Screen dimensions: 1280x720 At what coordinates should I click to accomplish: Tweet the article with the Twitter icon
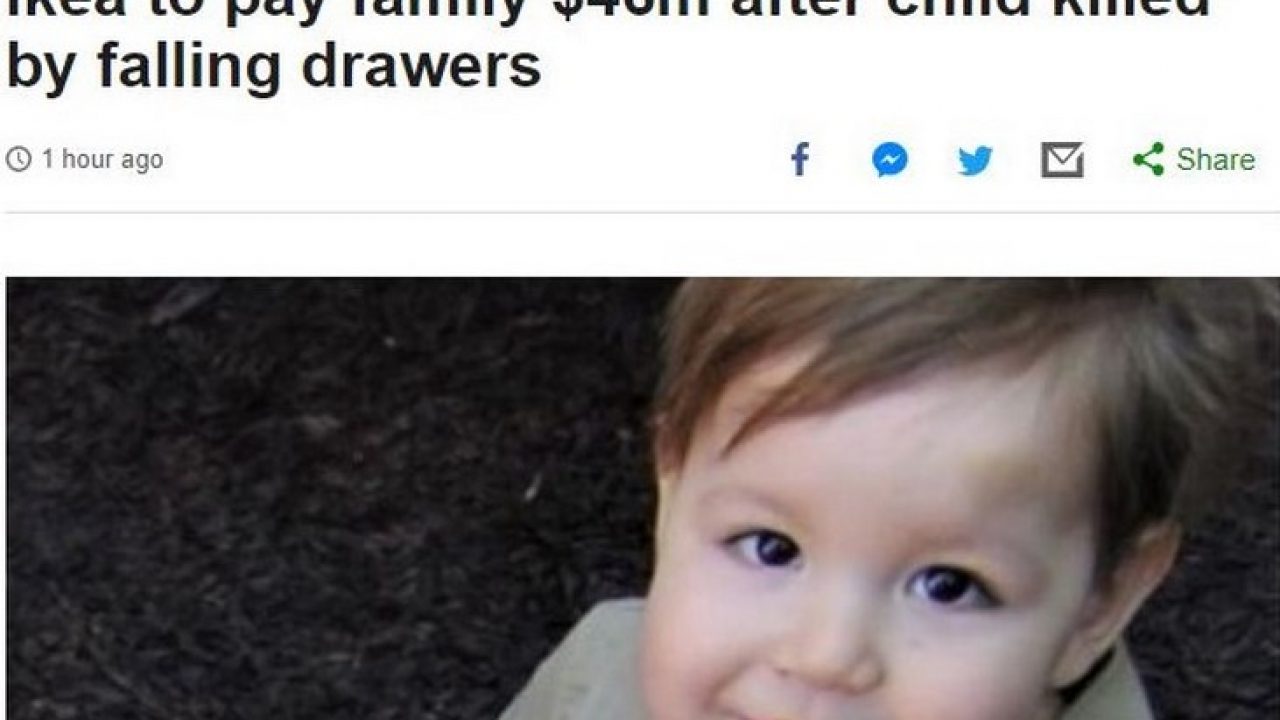975,160
